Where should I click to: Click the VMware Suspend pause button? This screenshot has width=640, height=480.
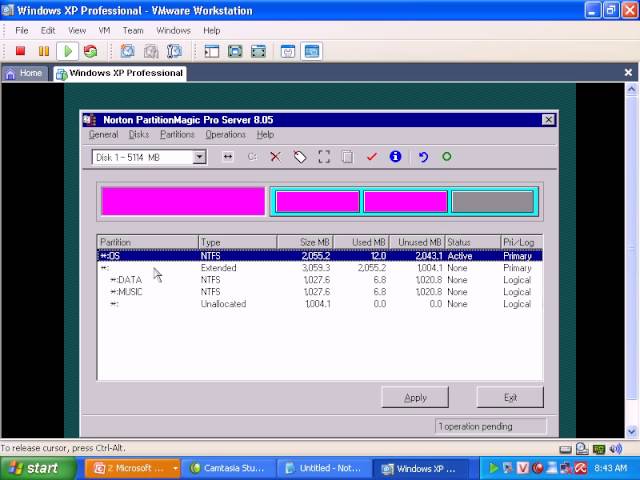44,51
